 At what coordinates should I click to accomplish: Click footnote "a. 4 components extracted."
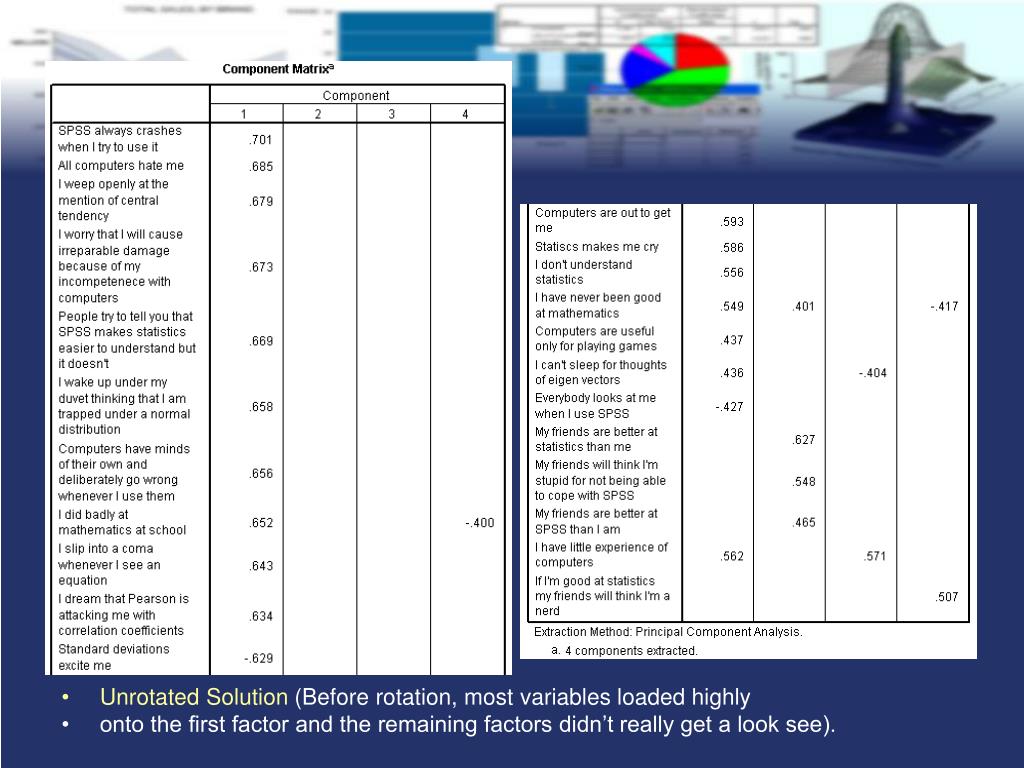(624, 650)
